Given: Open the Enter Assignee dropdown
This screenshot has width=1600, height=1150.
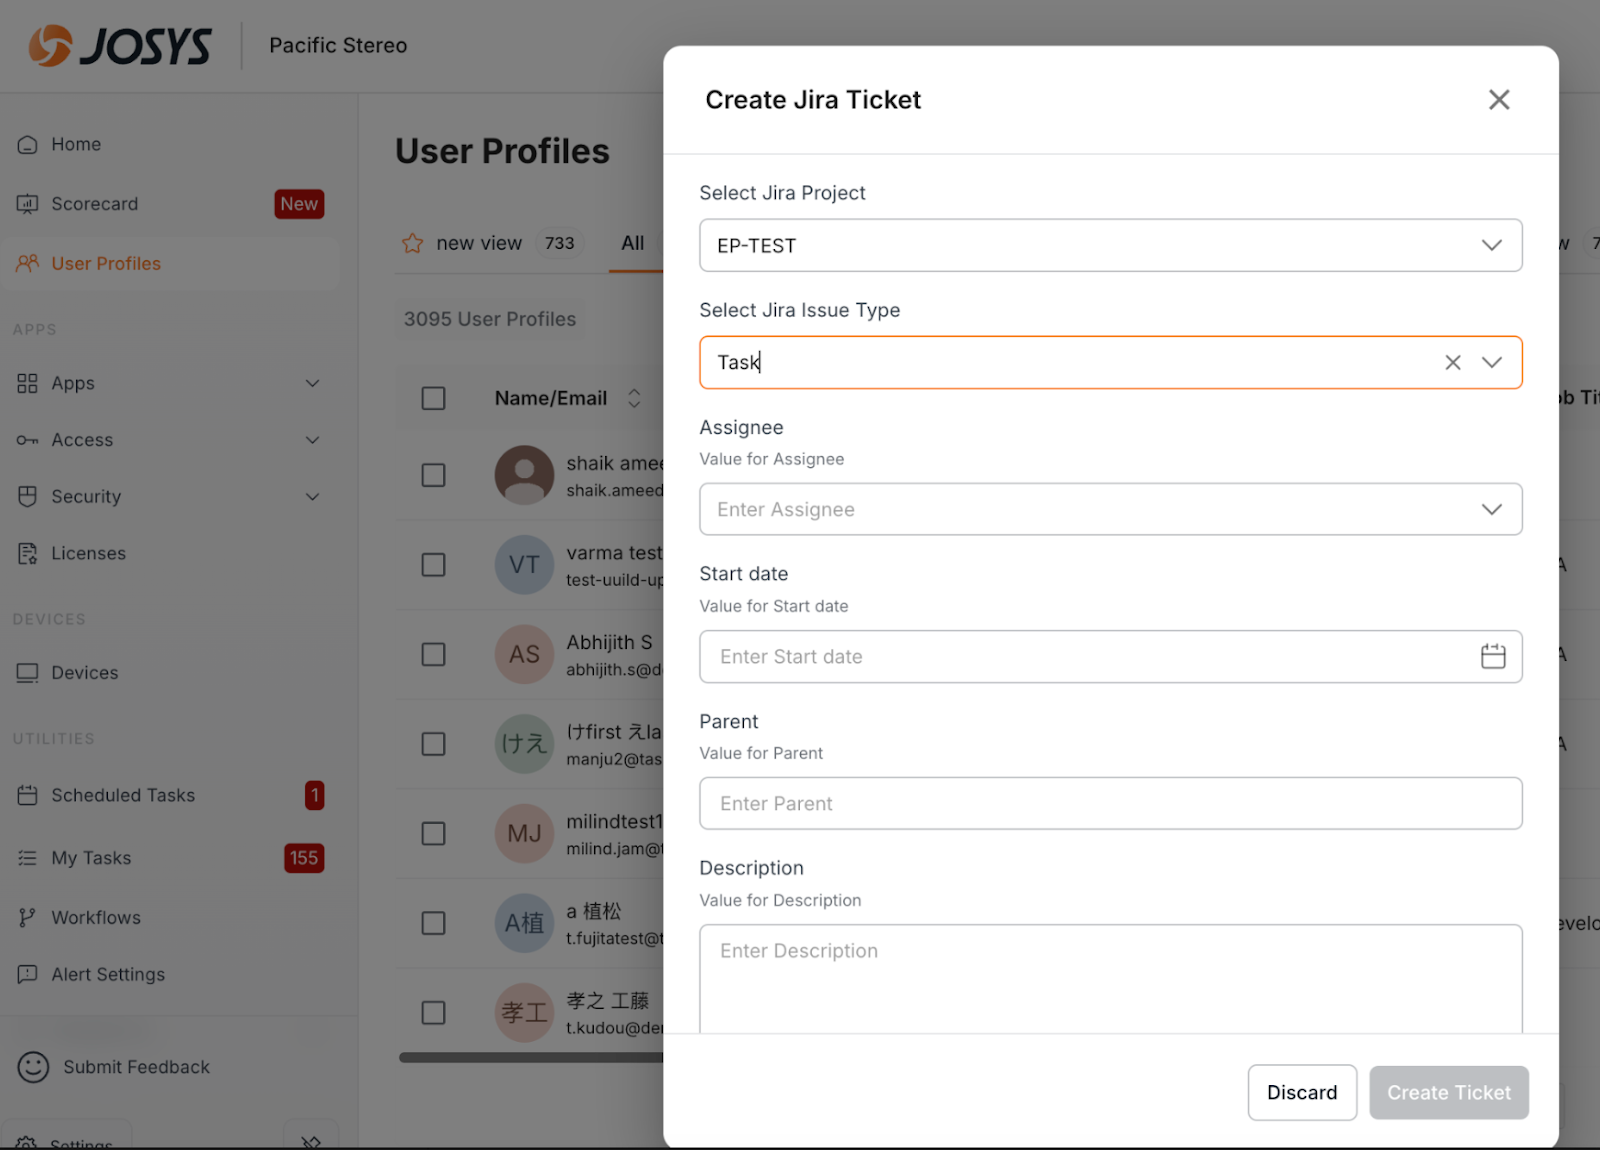Looking at the screenshot, I should (x=1110, y=509).
